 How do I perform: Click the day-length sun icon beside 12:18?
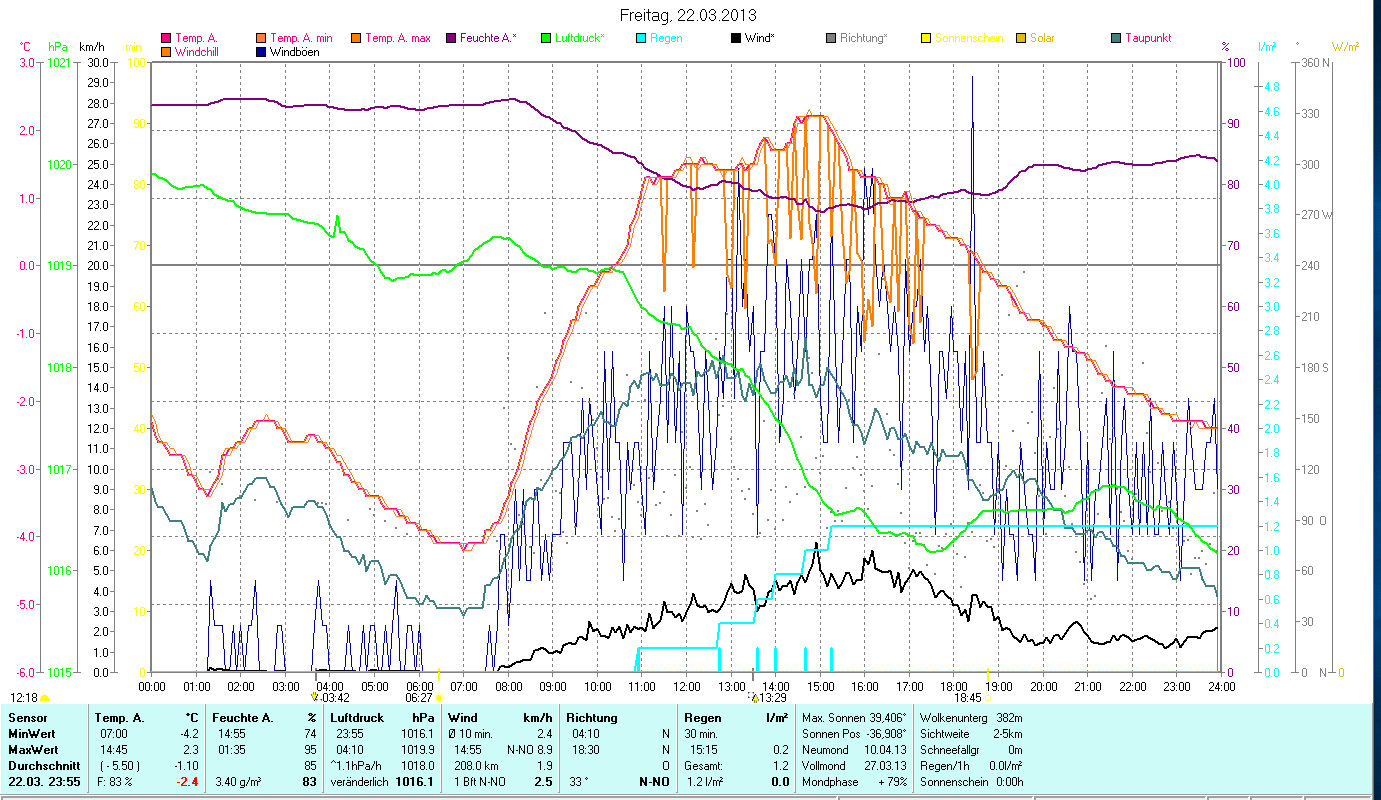pos(44,698)
